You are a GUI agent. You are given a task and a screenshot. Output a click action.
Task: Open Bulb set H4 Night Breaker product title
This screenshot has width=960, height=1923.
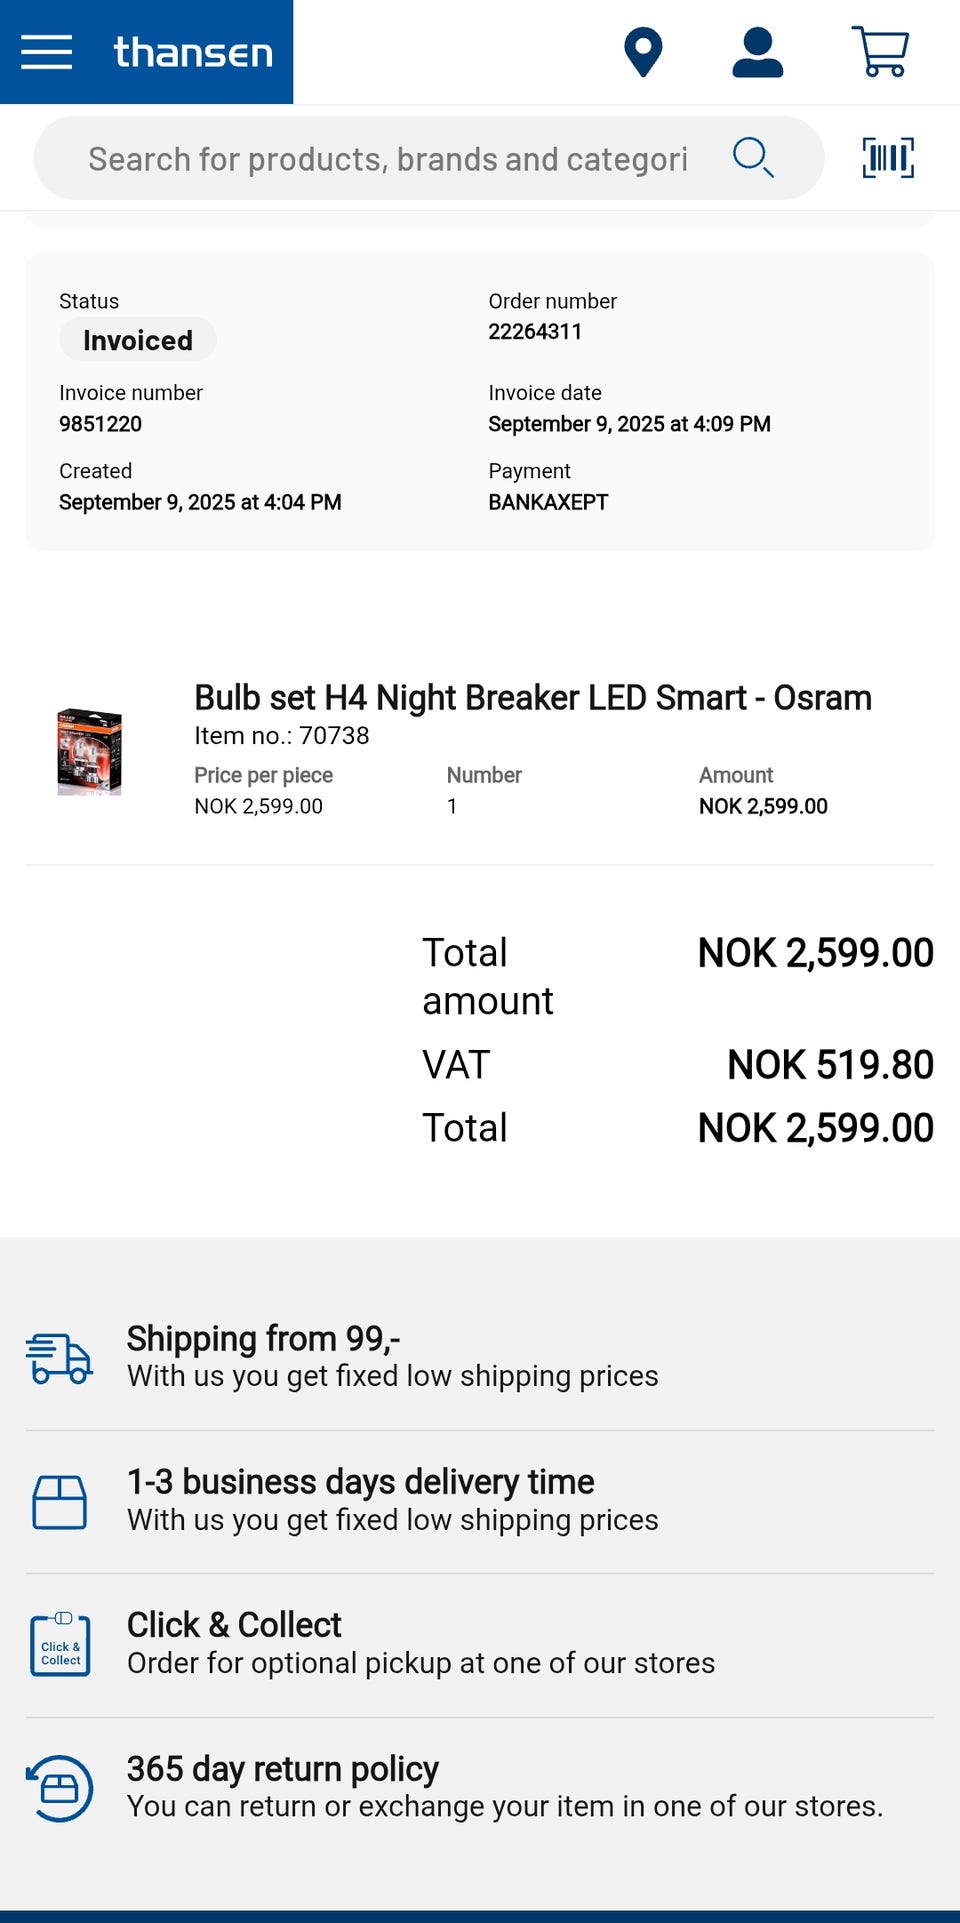click(x=532, y=698)
